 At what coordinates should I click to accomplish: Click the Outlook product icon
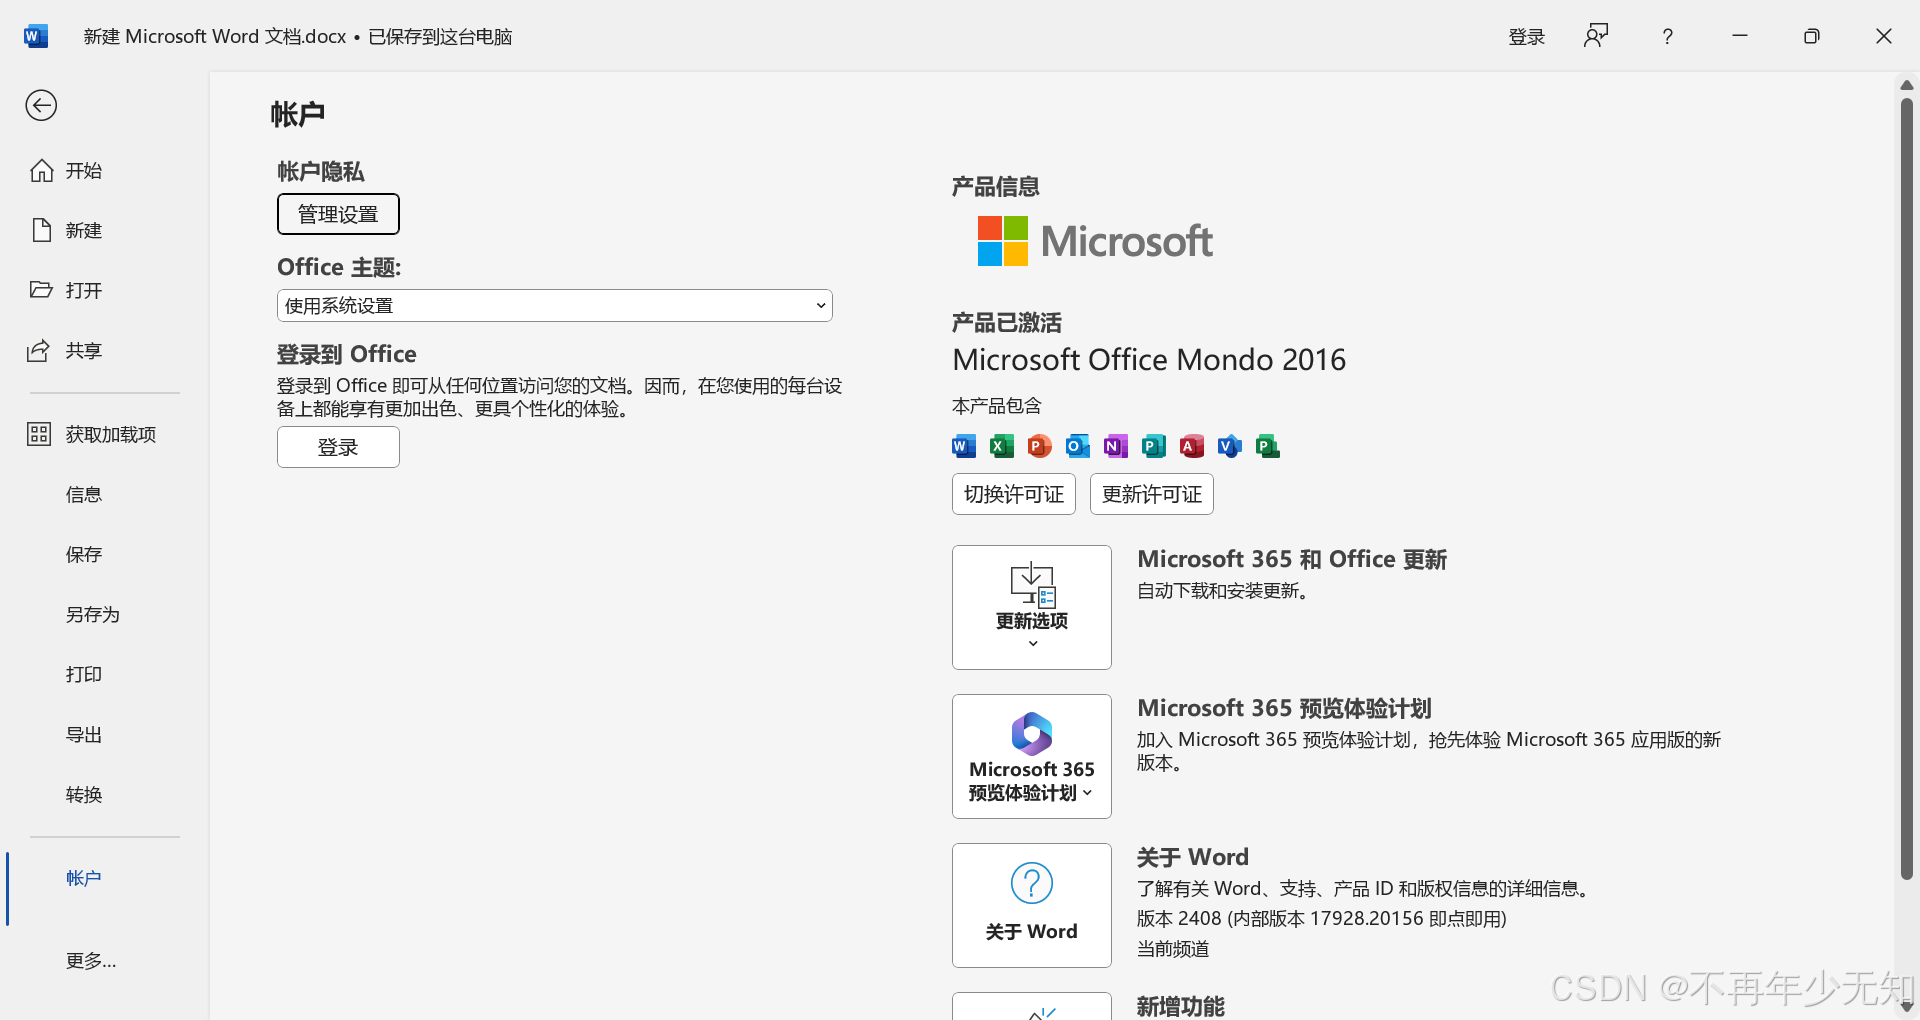click(1078, 446)
